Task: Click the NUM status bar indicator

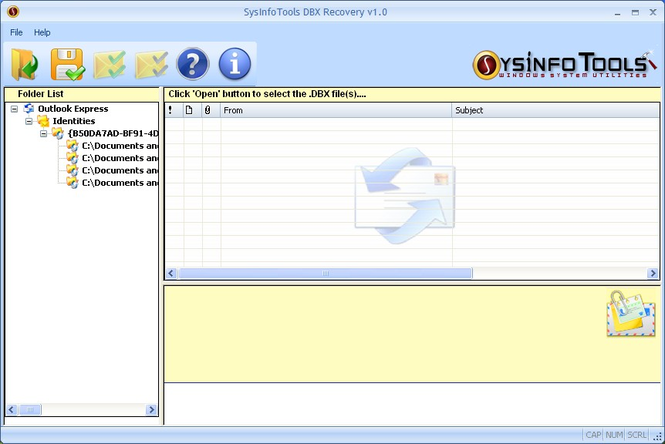Action: (614, 435)
